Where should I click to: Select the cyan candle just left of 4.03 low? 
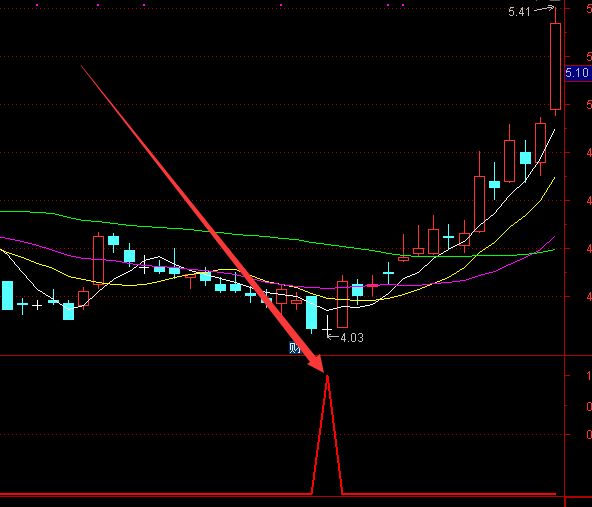(311, 313)
